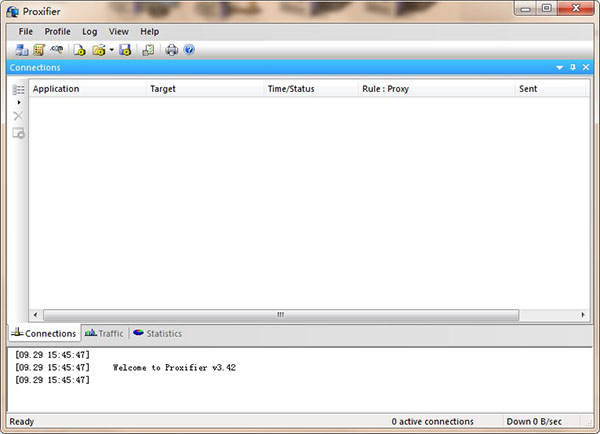This screenshot has height=434, width=600.
Task: Sort by Sent column header
Action: pyautogui.click(x=550, y=89)
